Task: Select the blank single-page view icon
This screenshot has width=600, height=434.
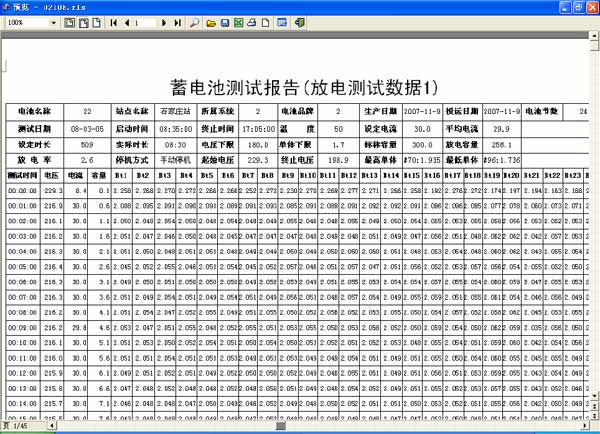Action: pyautogui.click(x=97, y=23)
